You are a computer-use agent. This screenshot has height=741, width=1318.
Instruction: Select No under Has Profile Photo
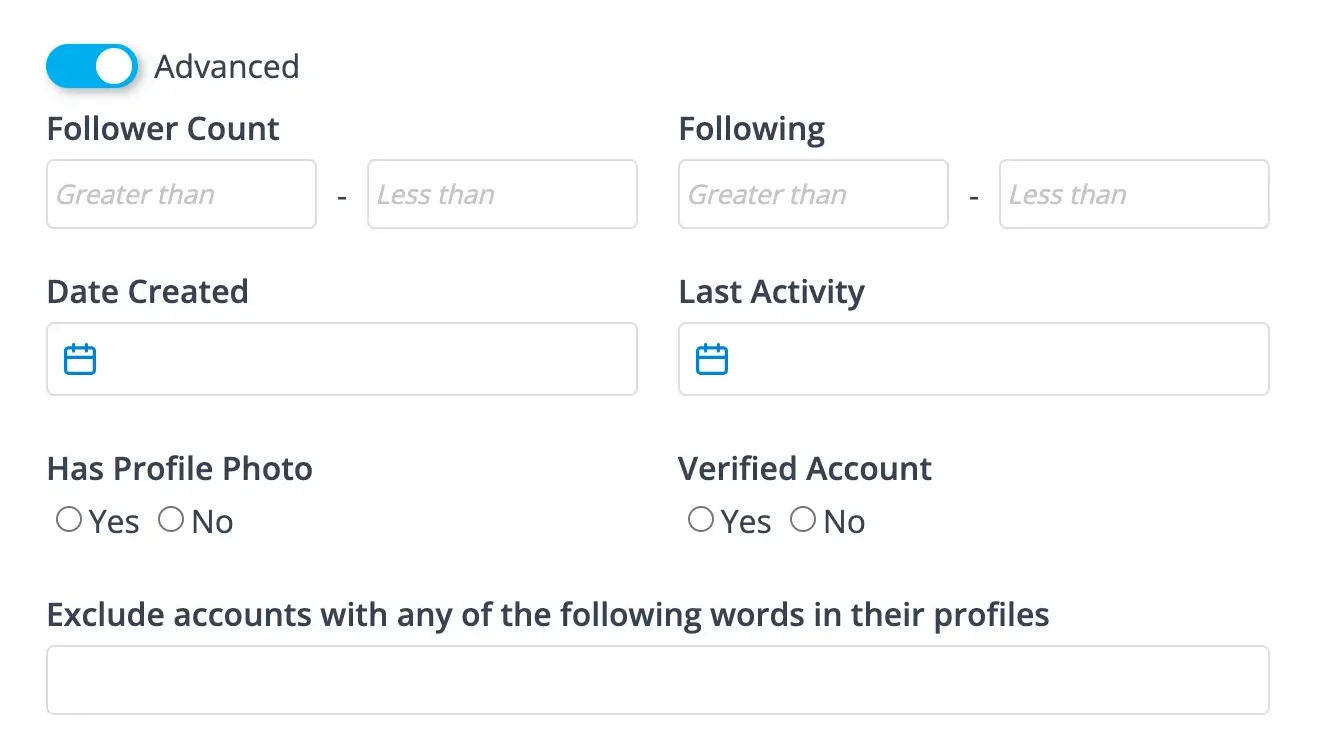click(171, 519)
